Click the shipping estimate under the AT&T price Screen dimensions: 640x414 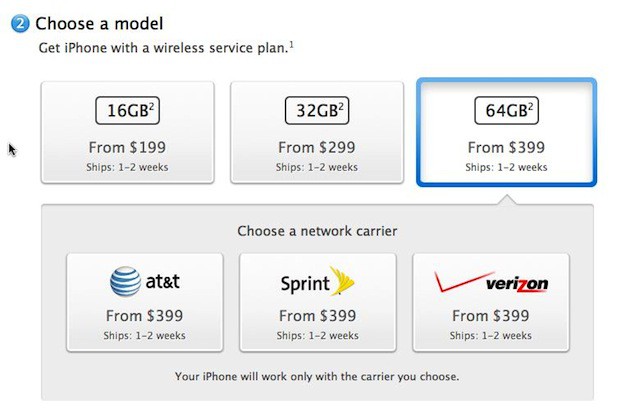[144, 335]
